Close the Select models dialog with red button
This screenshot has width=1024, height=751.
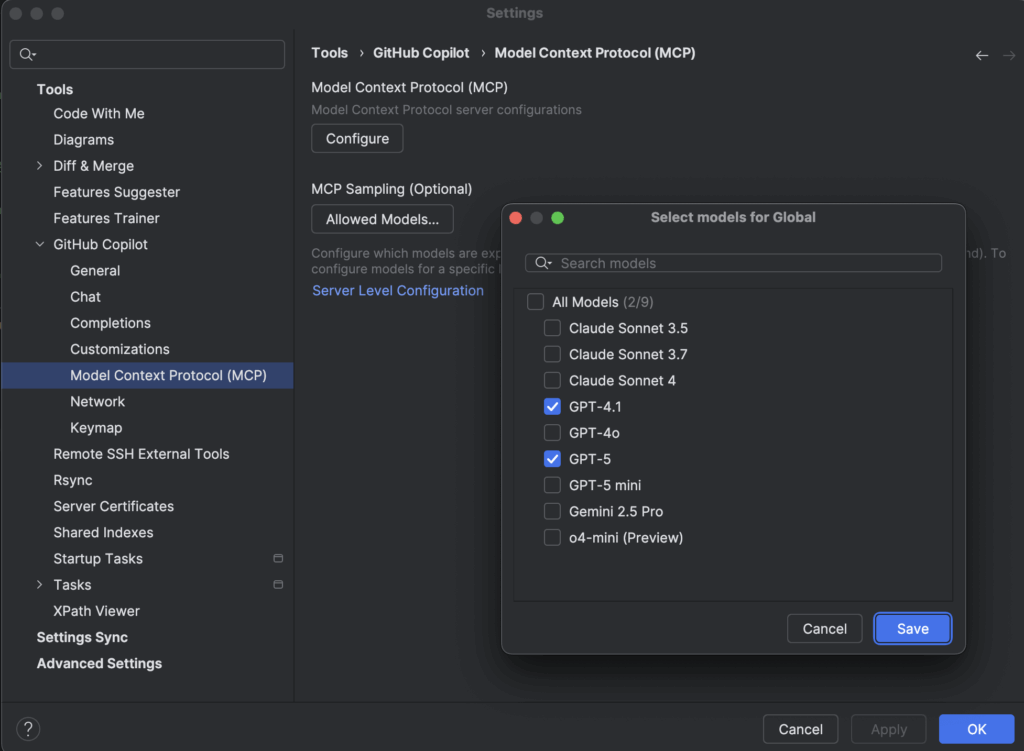coord(516,217)
